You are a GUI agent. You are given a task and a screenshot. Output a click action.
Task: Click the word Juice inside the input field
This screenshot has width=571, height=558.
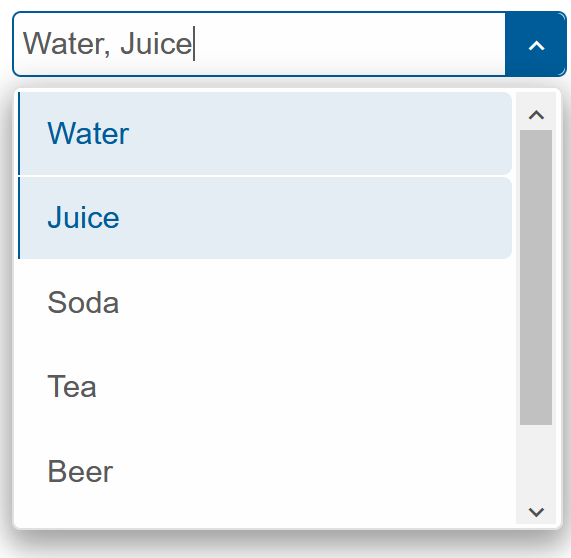tap(156, 44)
